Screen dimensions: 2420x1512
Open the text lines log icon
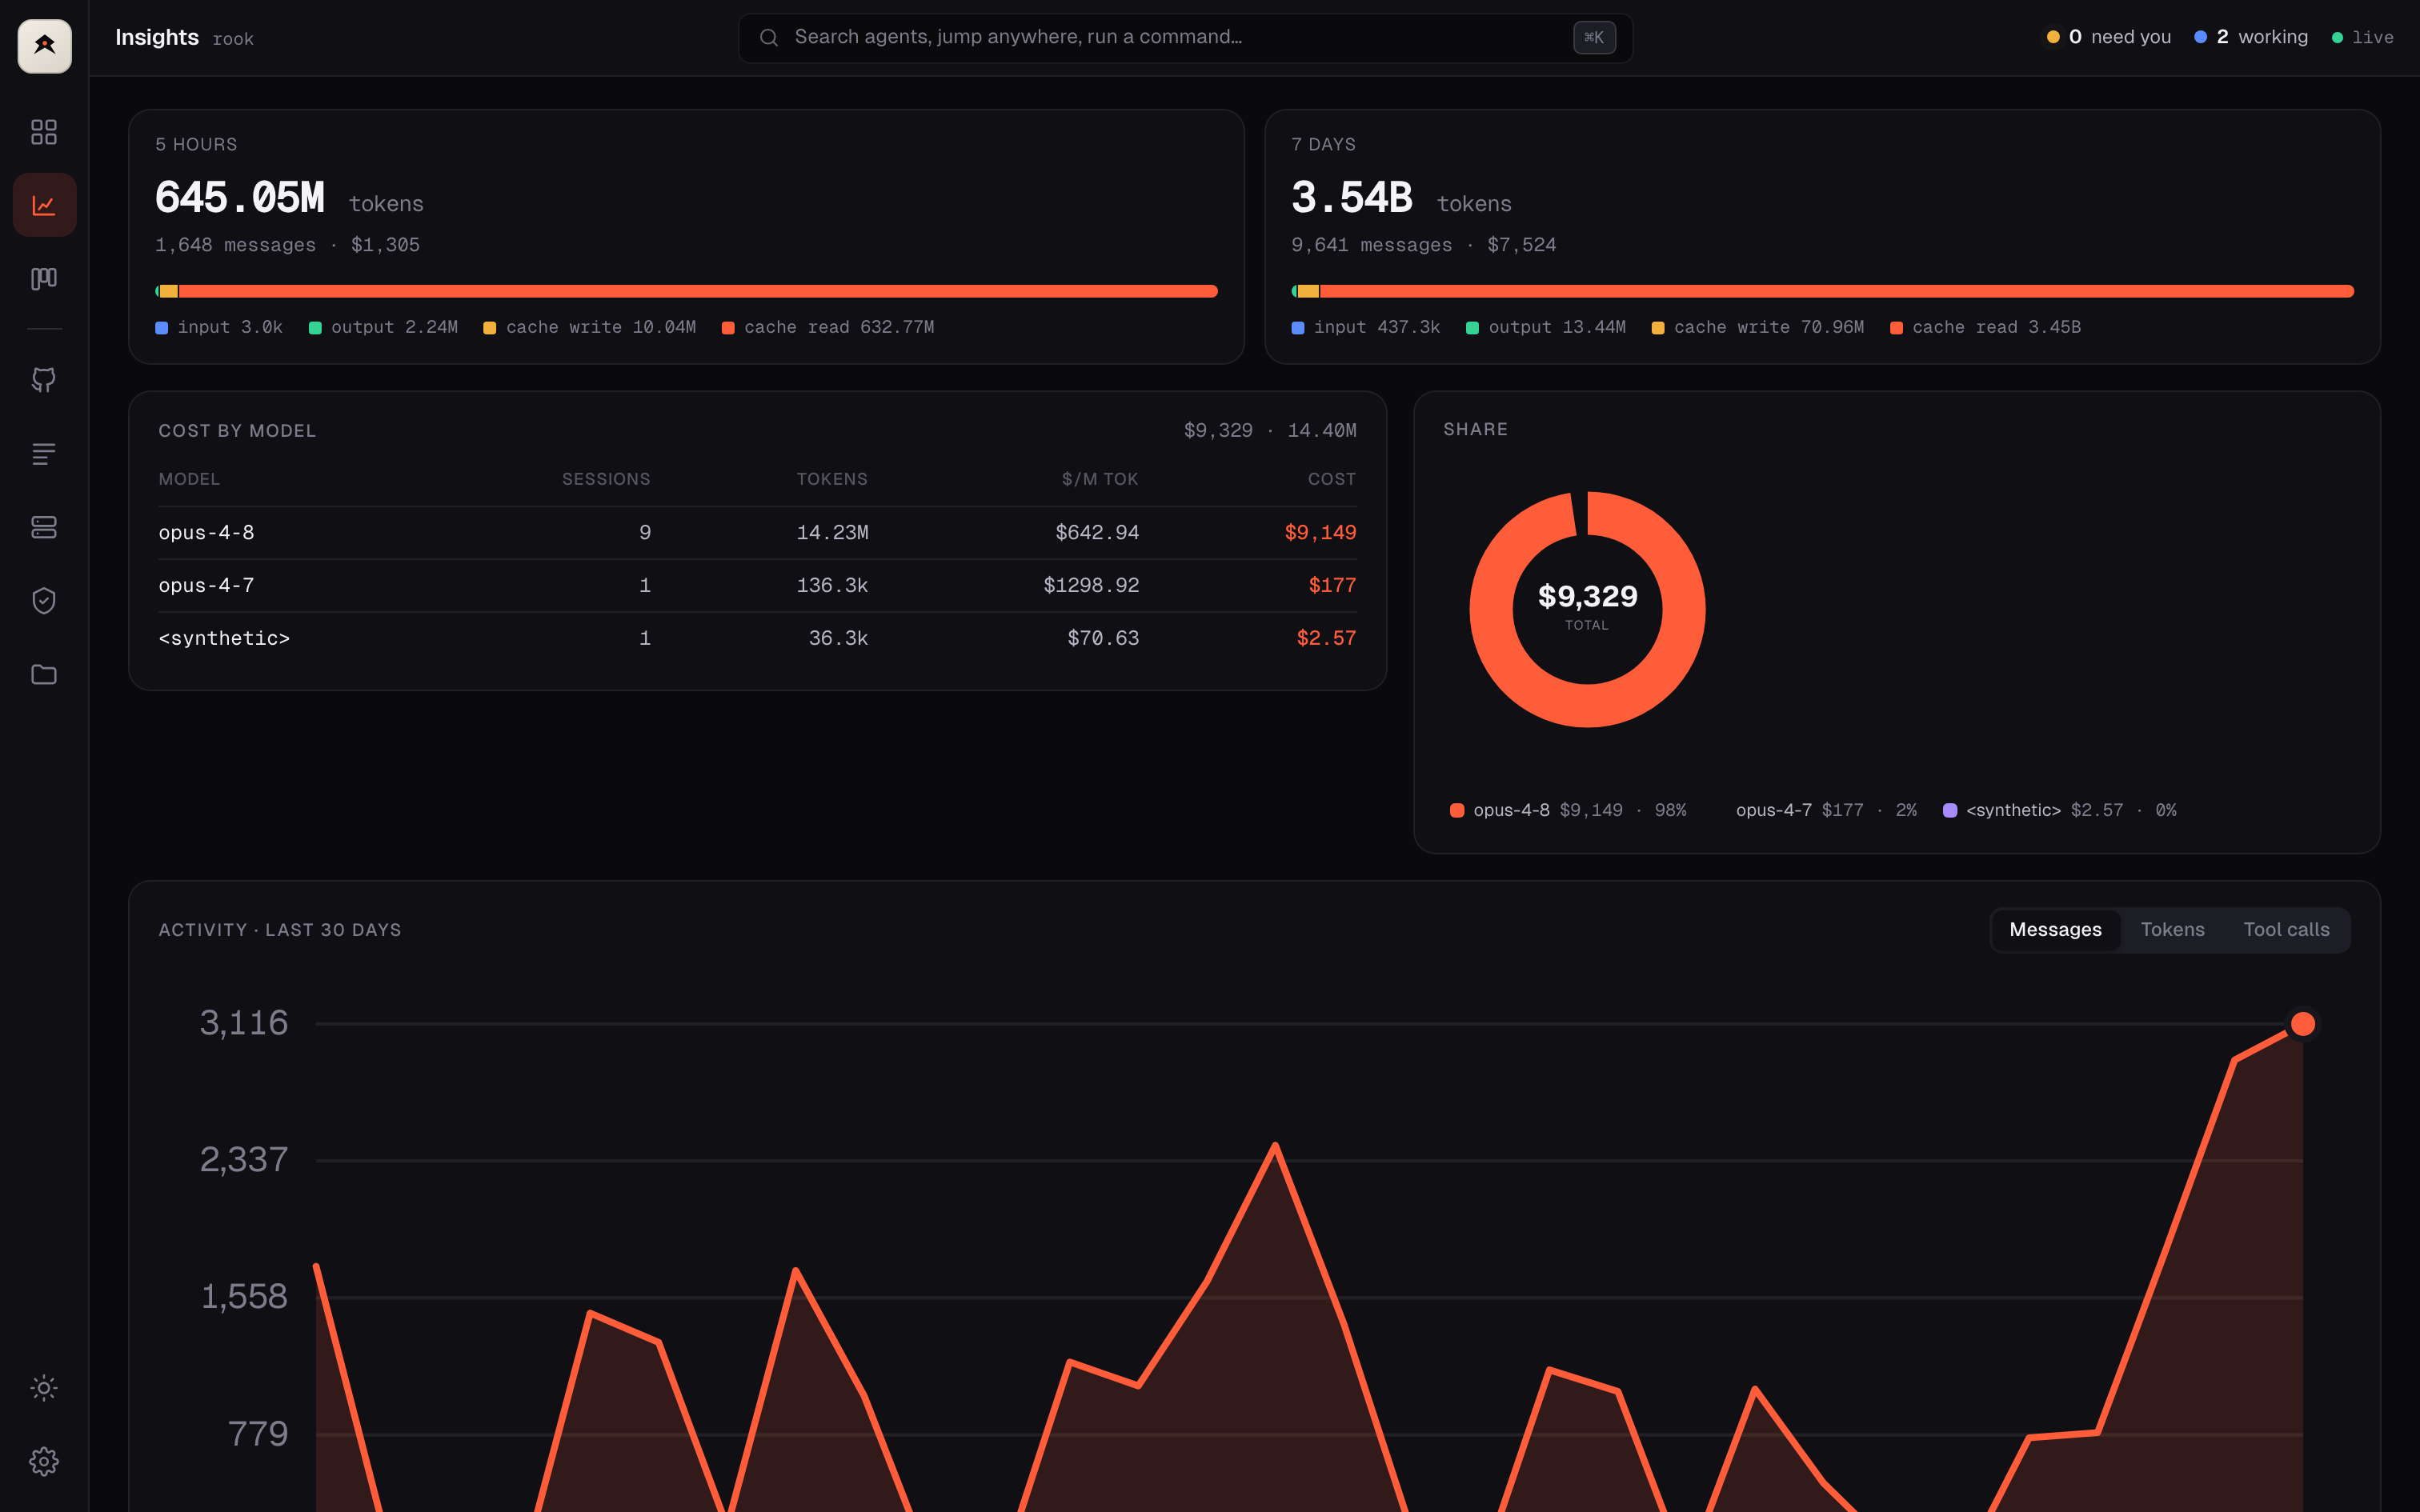pyautogui.click(x=44, y=454)
